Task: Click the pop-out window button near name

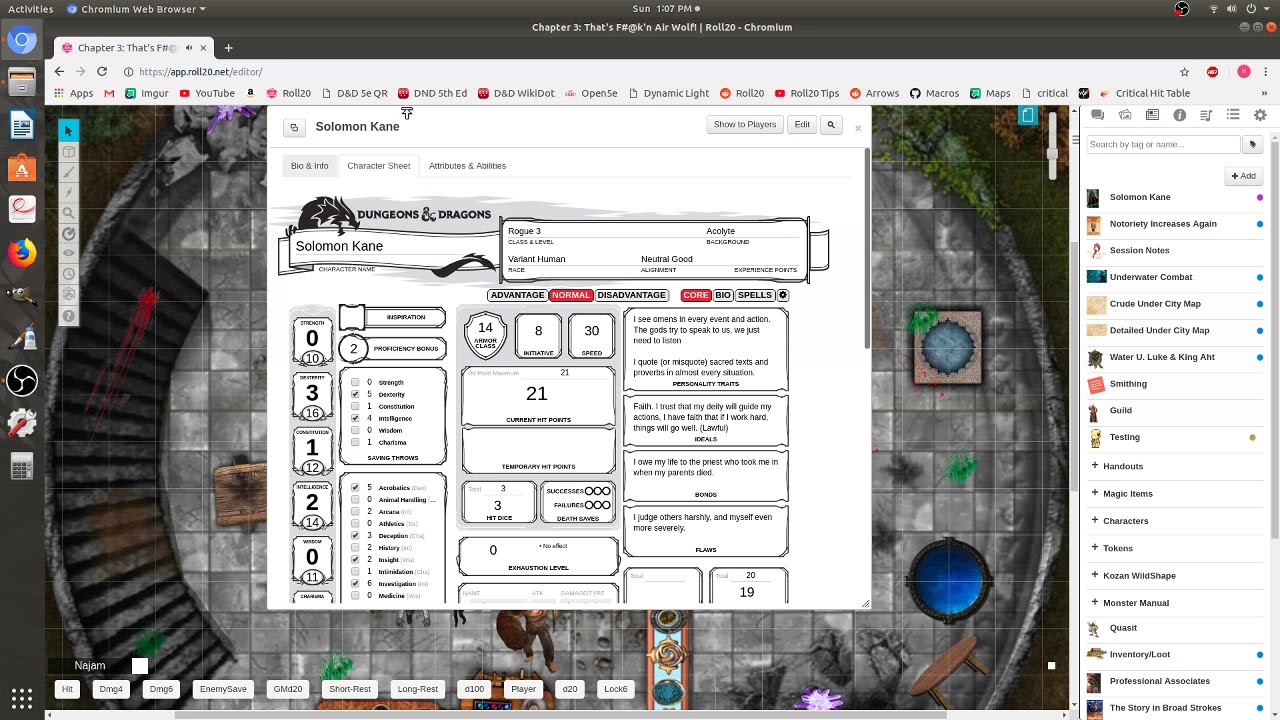Action: 294,127
